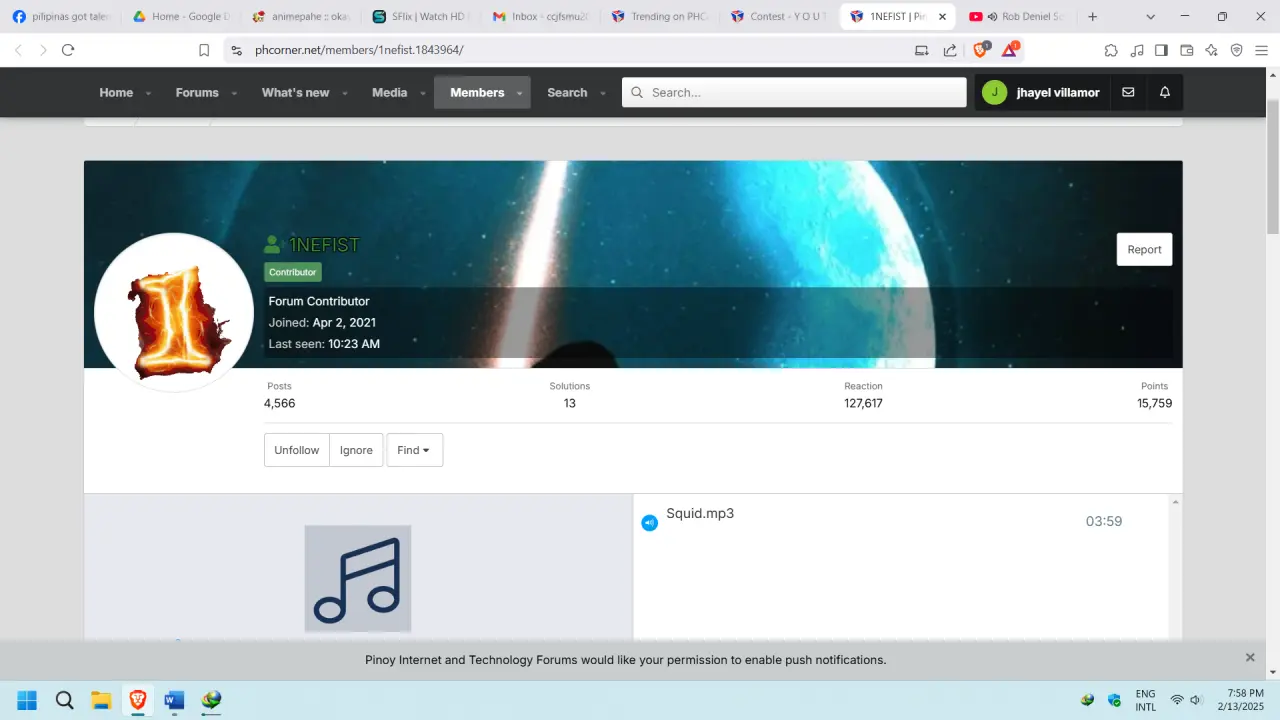Switch to the Google Drive Home tab

pos(180,17)
